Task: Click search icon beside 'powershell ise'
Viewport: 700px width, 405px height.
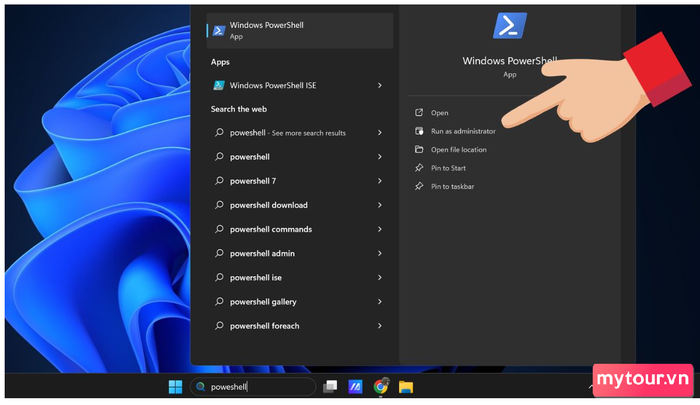Action: (219, 277)
